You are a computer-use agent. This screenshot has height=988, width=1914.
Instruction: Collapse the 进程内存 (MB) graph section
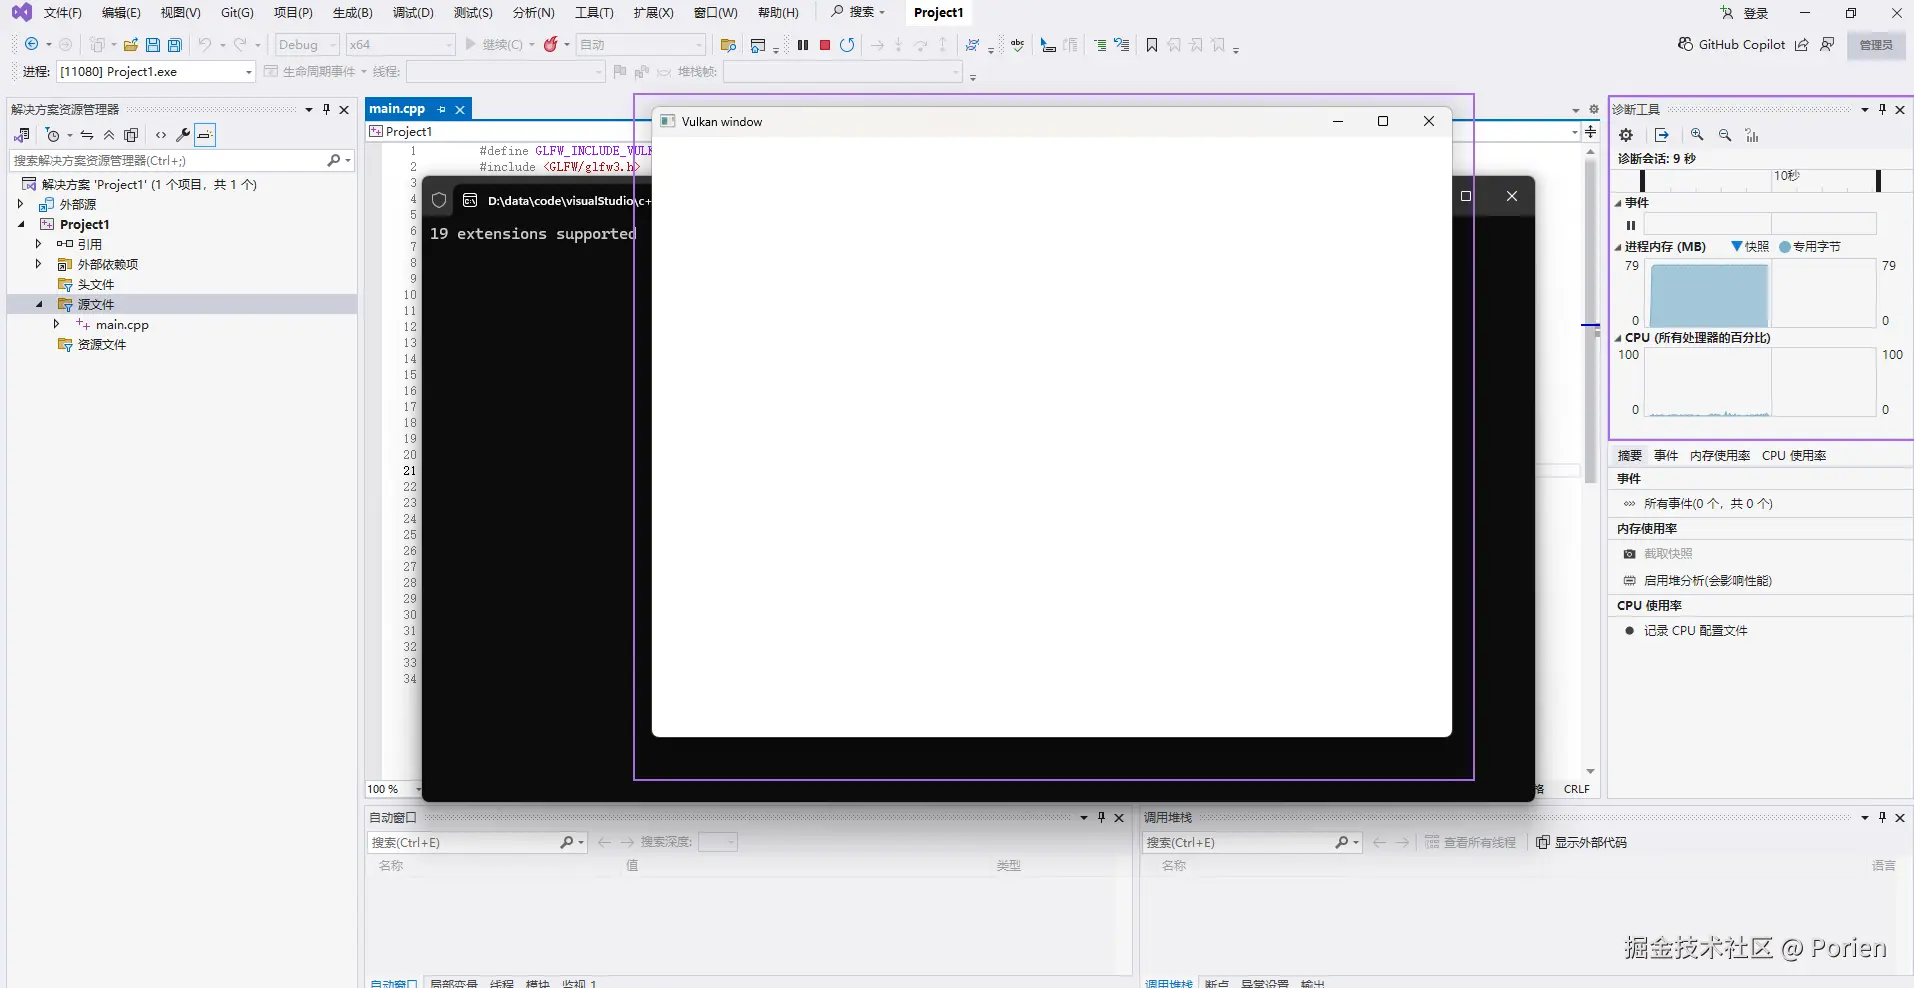(x=1618, y=247)
